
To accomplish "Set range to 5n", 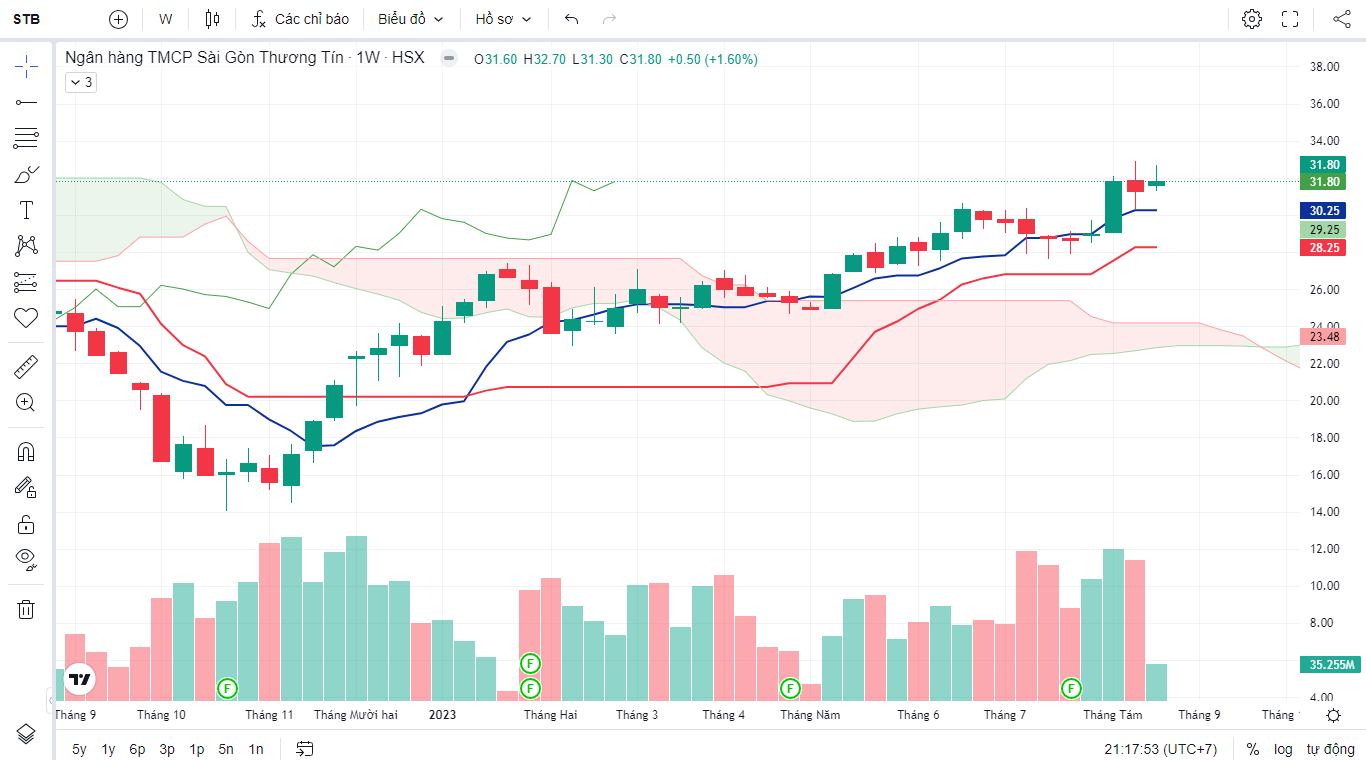I will 226,749.
